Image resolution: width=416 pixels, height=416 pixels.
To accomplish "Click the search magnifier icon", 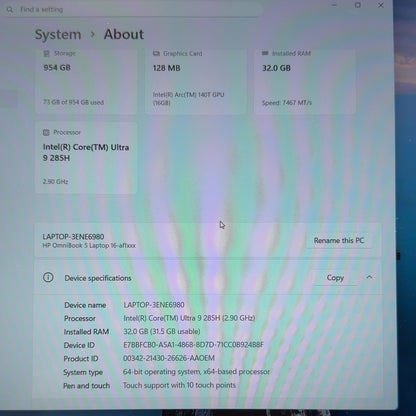I will [10, 10].
